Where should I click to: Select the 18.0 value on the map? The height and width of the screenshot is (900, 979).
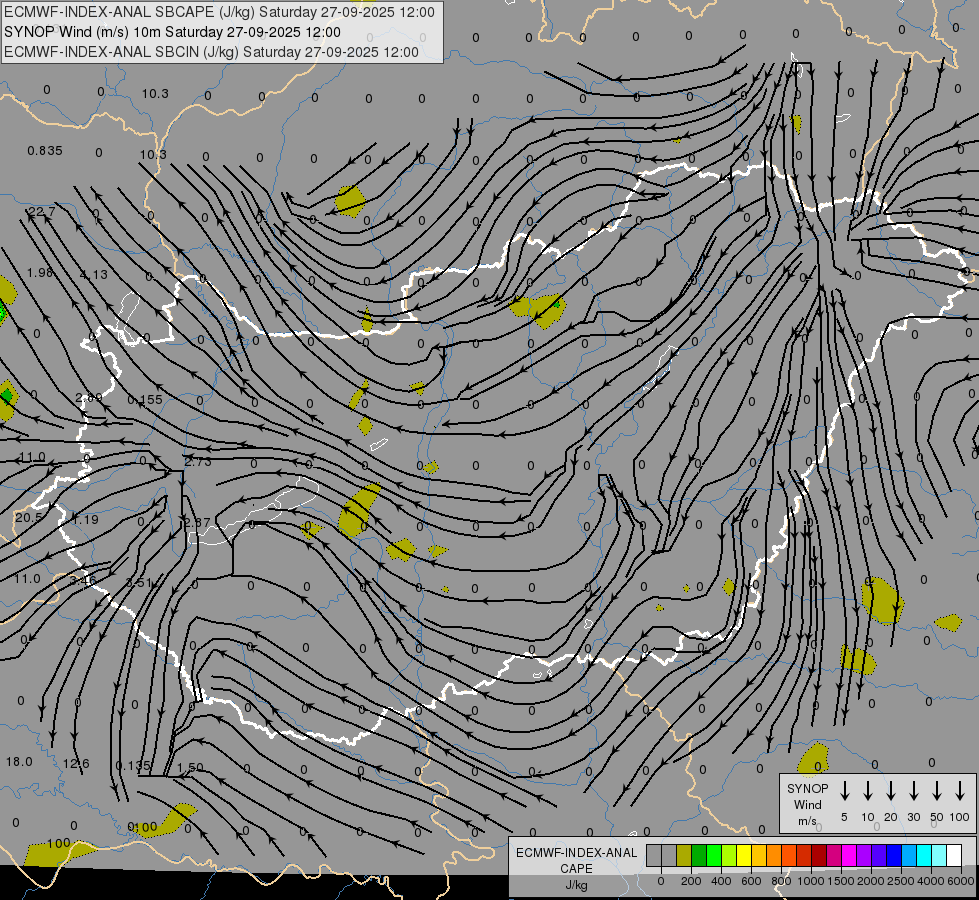click(19, 761)
